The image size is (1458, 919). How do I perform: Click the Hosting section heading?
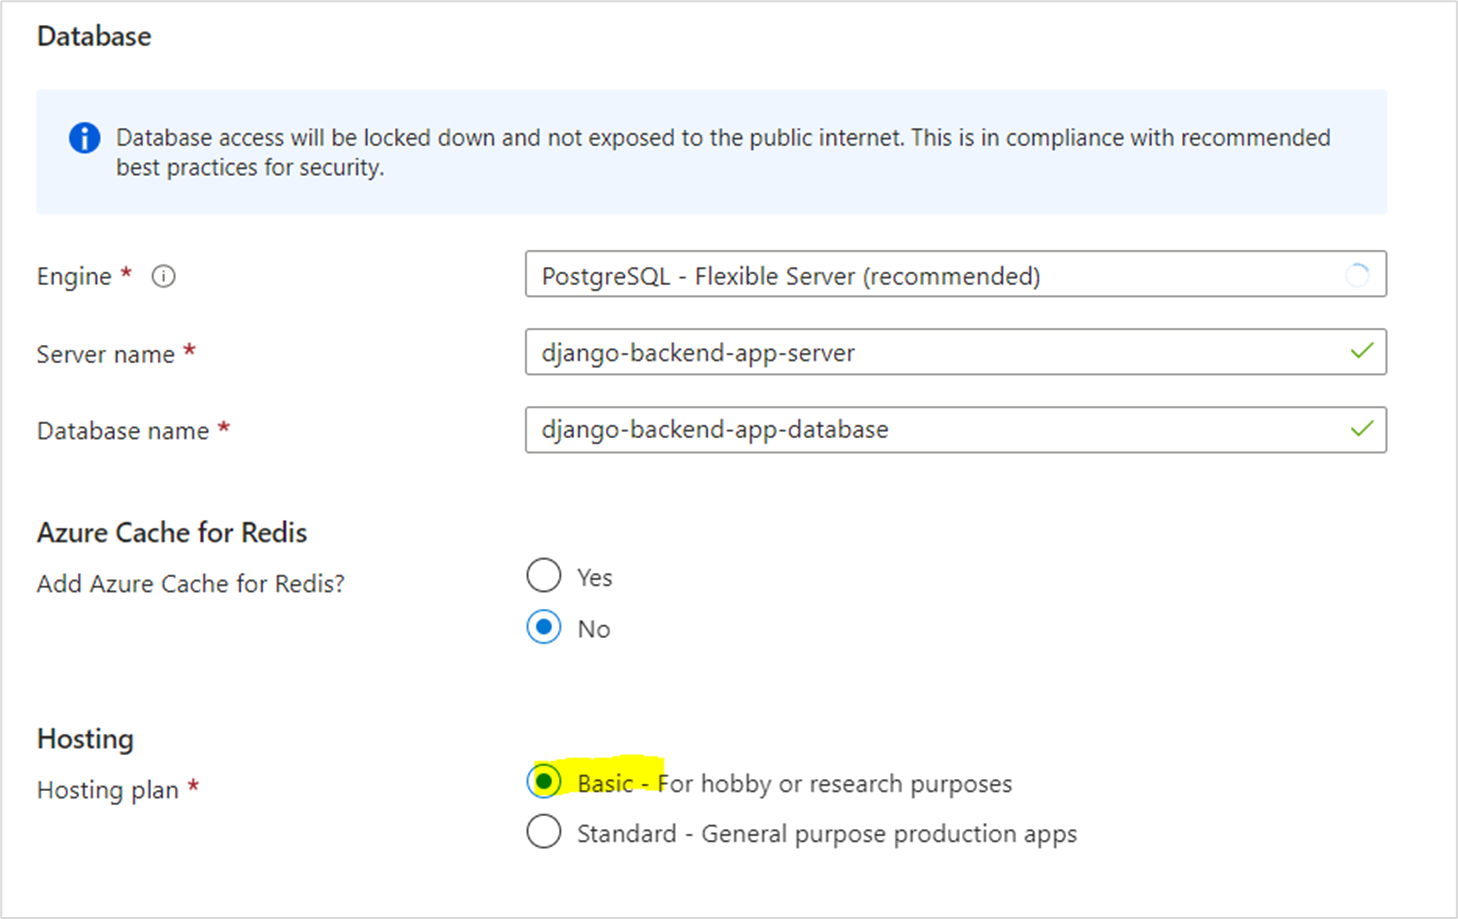(85, 738)
